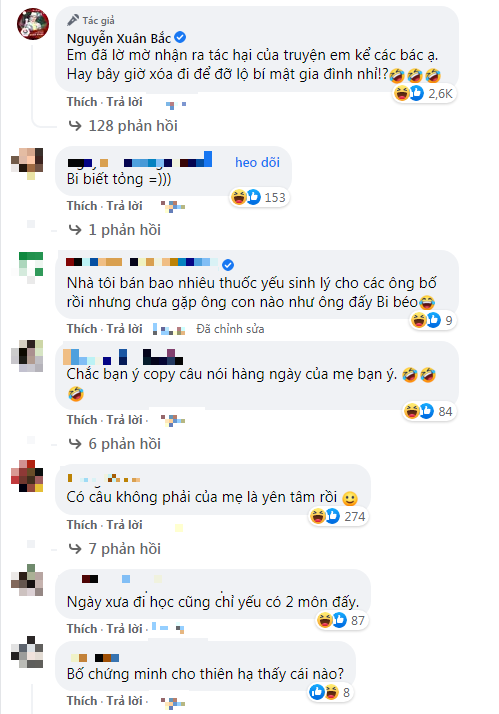
Task: Like the author's comment with Thích
Action: tap(82, 102)
